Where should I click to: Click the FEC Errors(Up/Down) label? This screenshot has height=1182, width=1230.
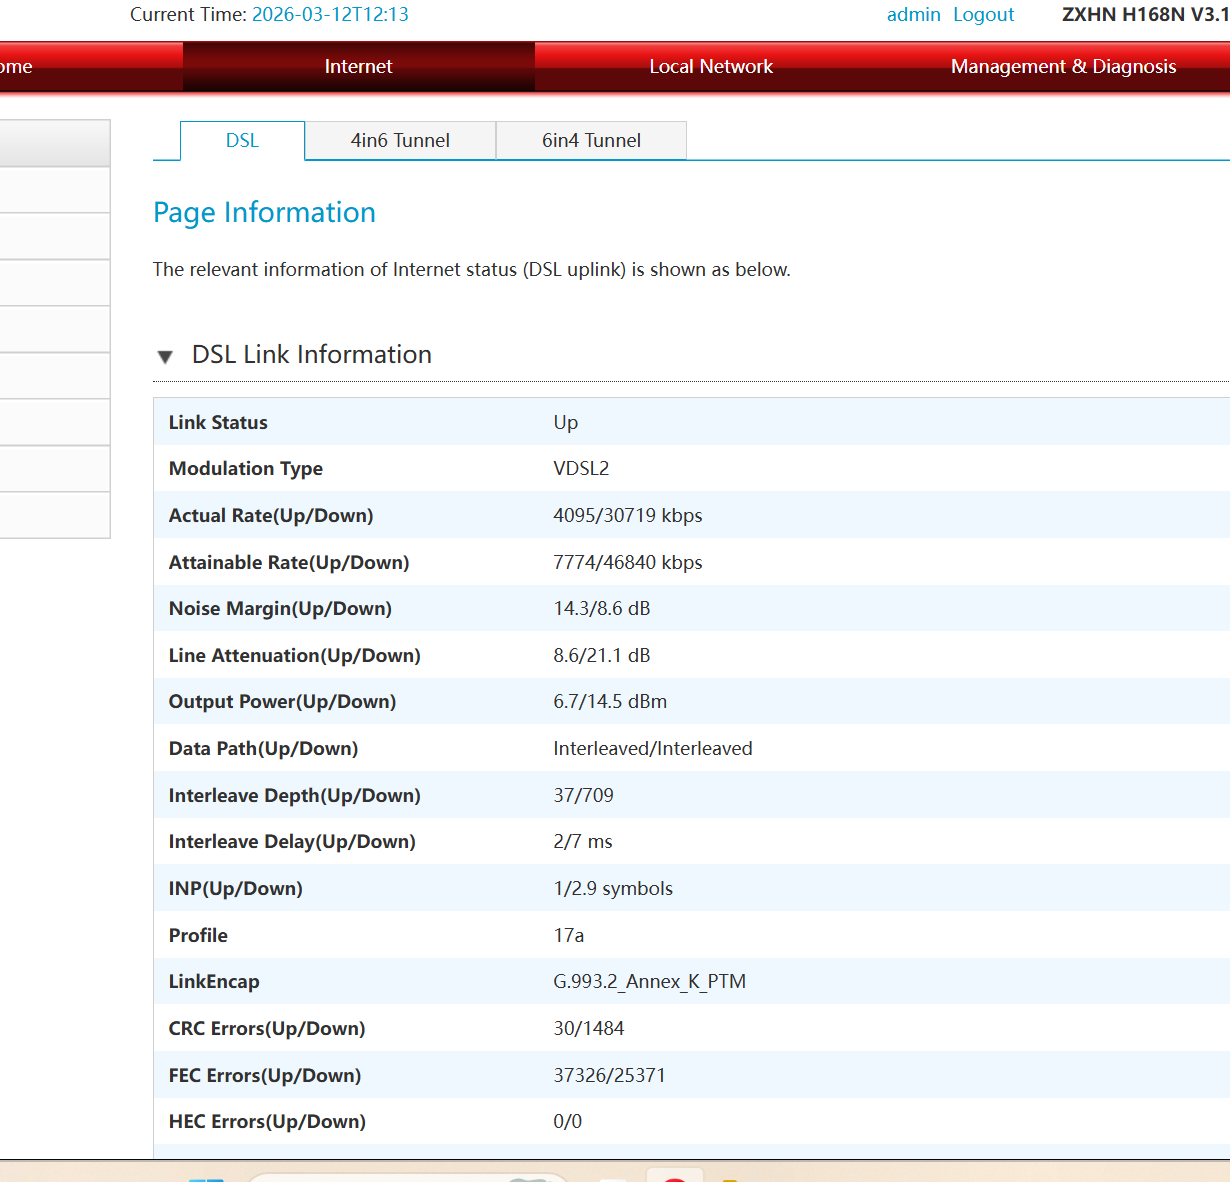[x=265, y=1075]
